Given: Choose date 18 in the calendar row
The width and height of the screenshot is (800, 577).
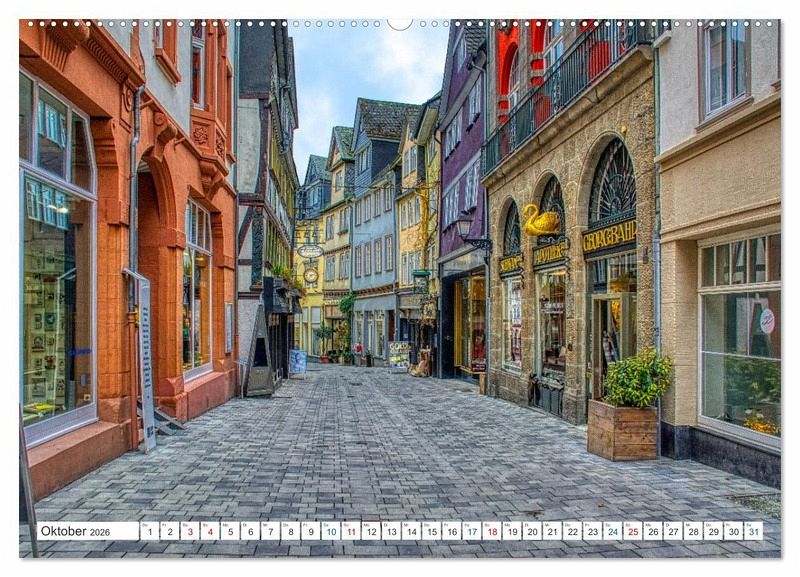Looking at the screenshot, I should click(x=491, y=531).
